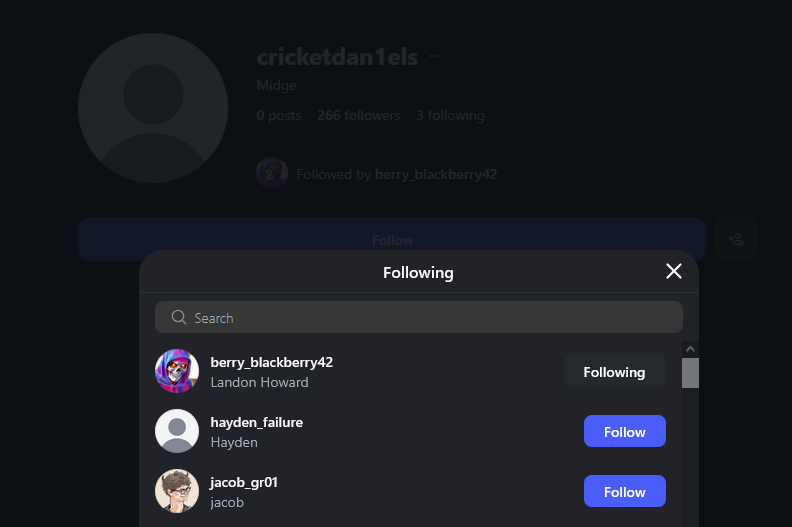The image size is (792, 527).
Task: Click cricketdan1els large profile picture
Action: (x=153, y=108)
